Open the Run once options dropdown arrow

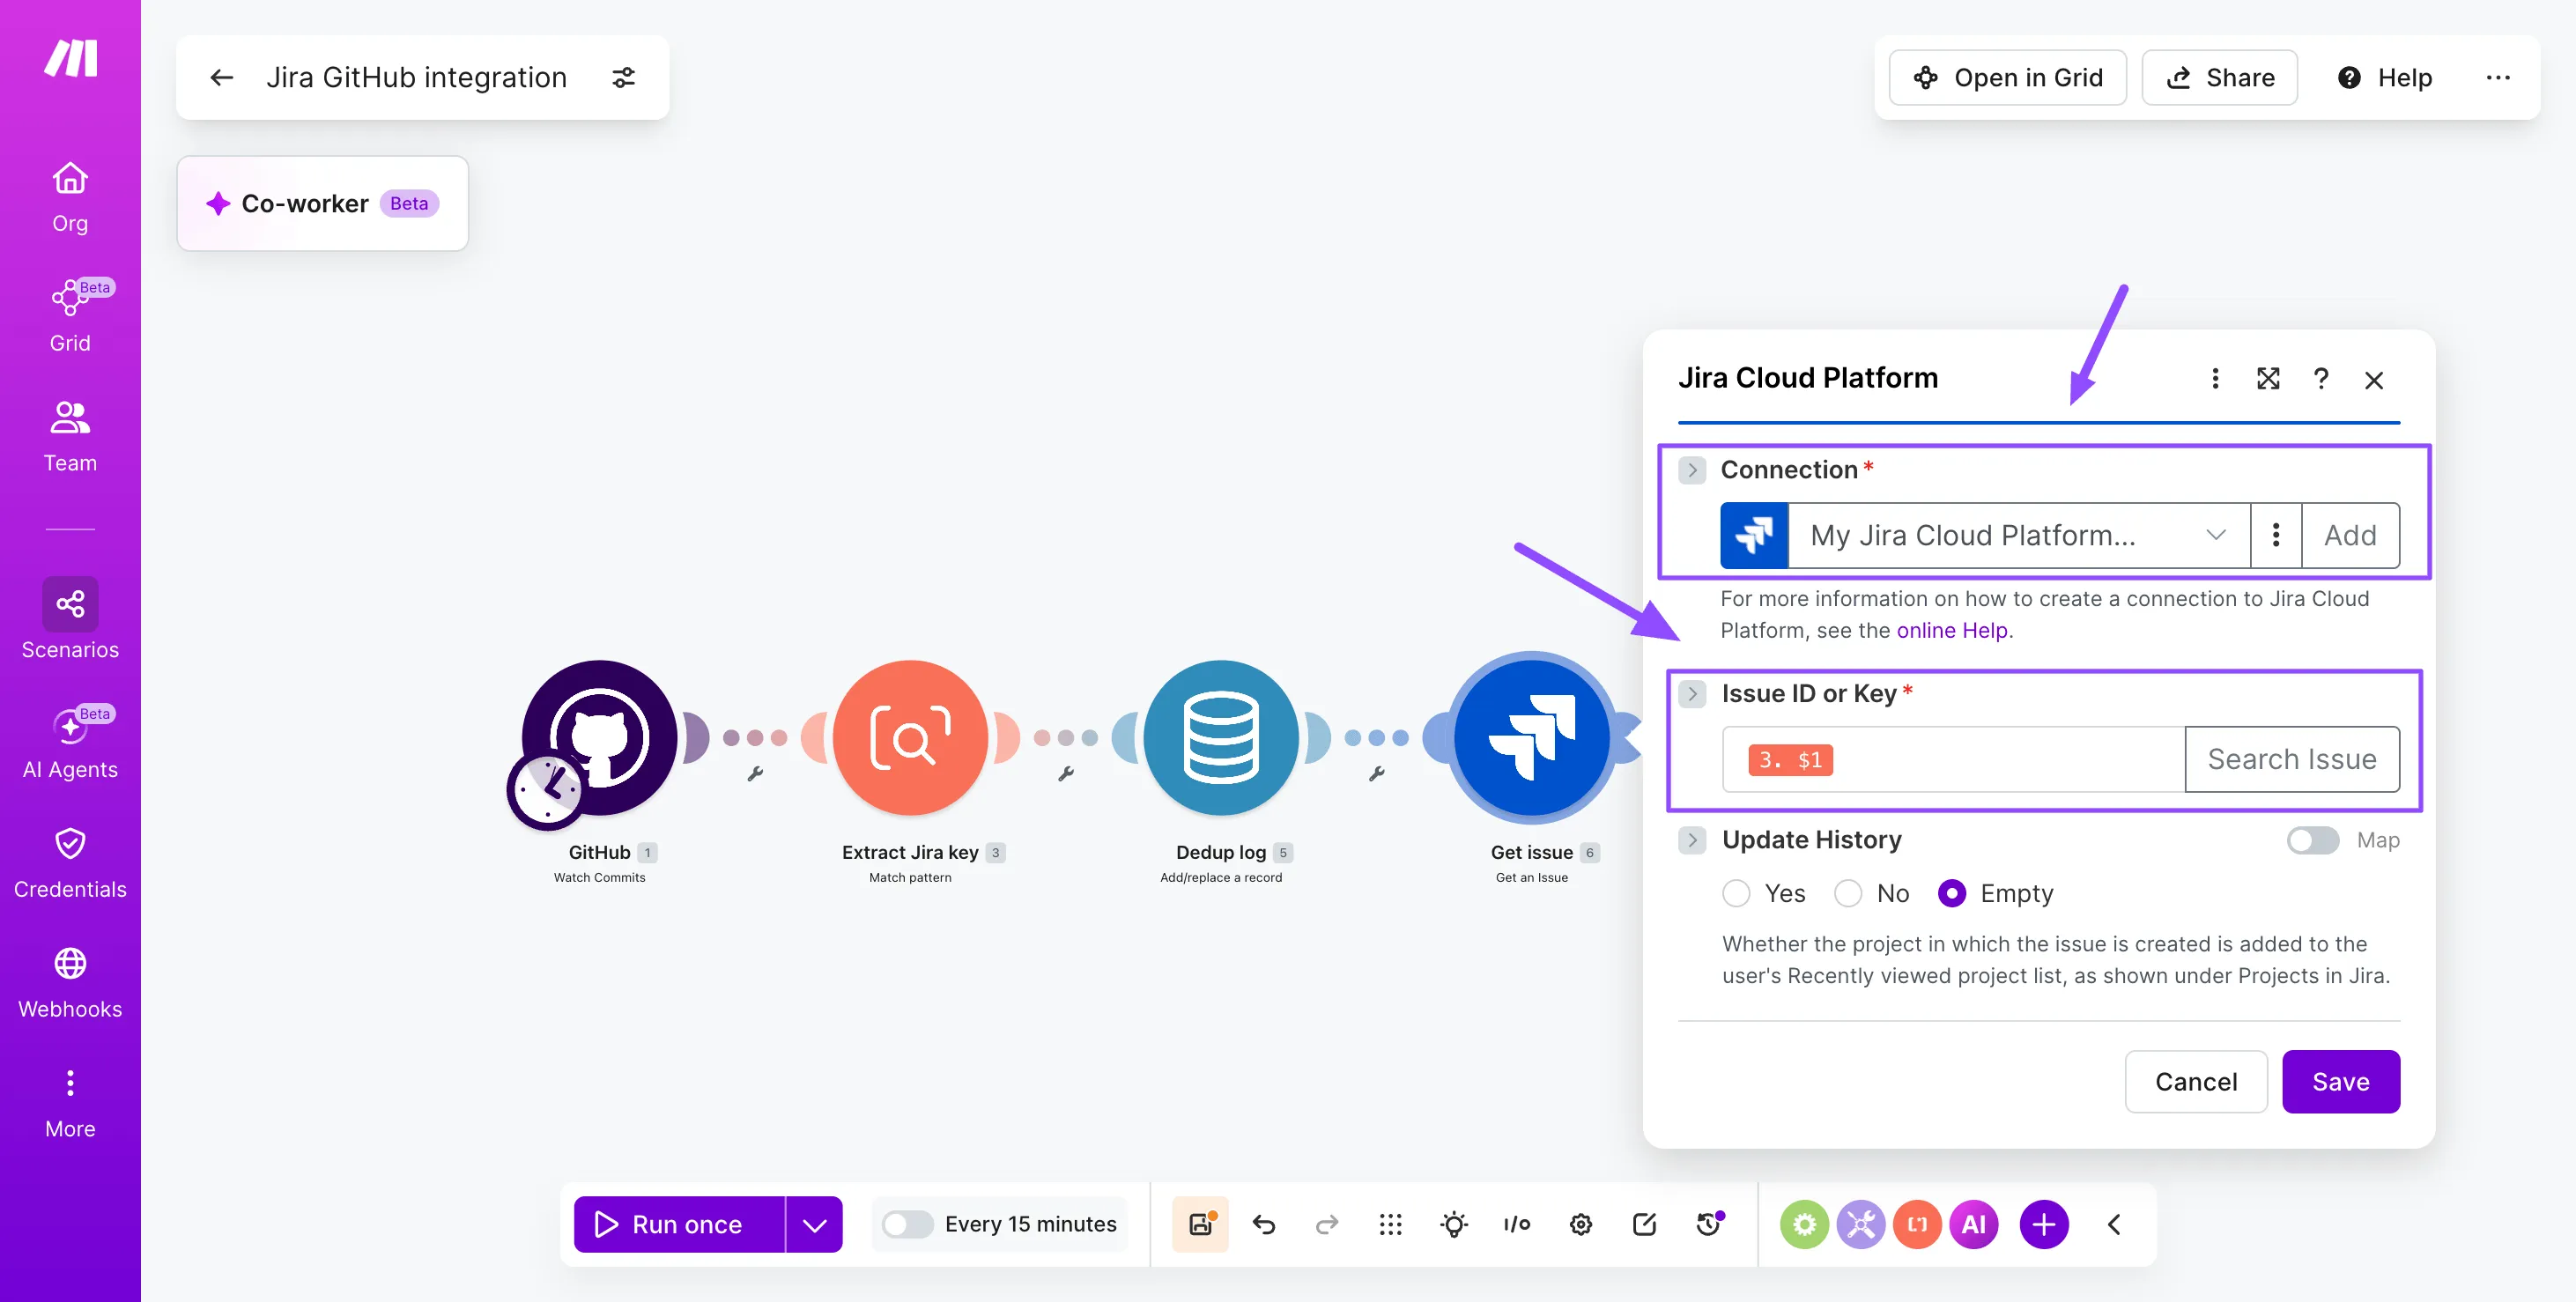pyautogui.click(x=814, y=1224)
